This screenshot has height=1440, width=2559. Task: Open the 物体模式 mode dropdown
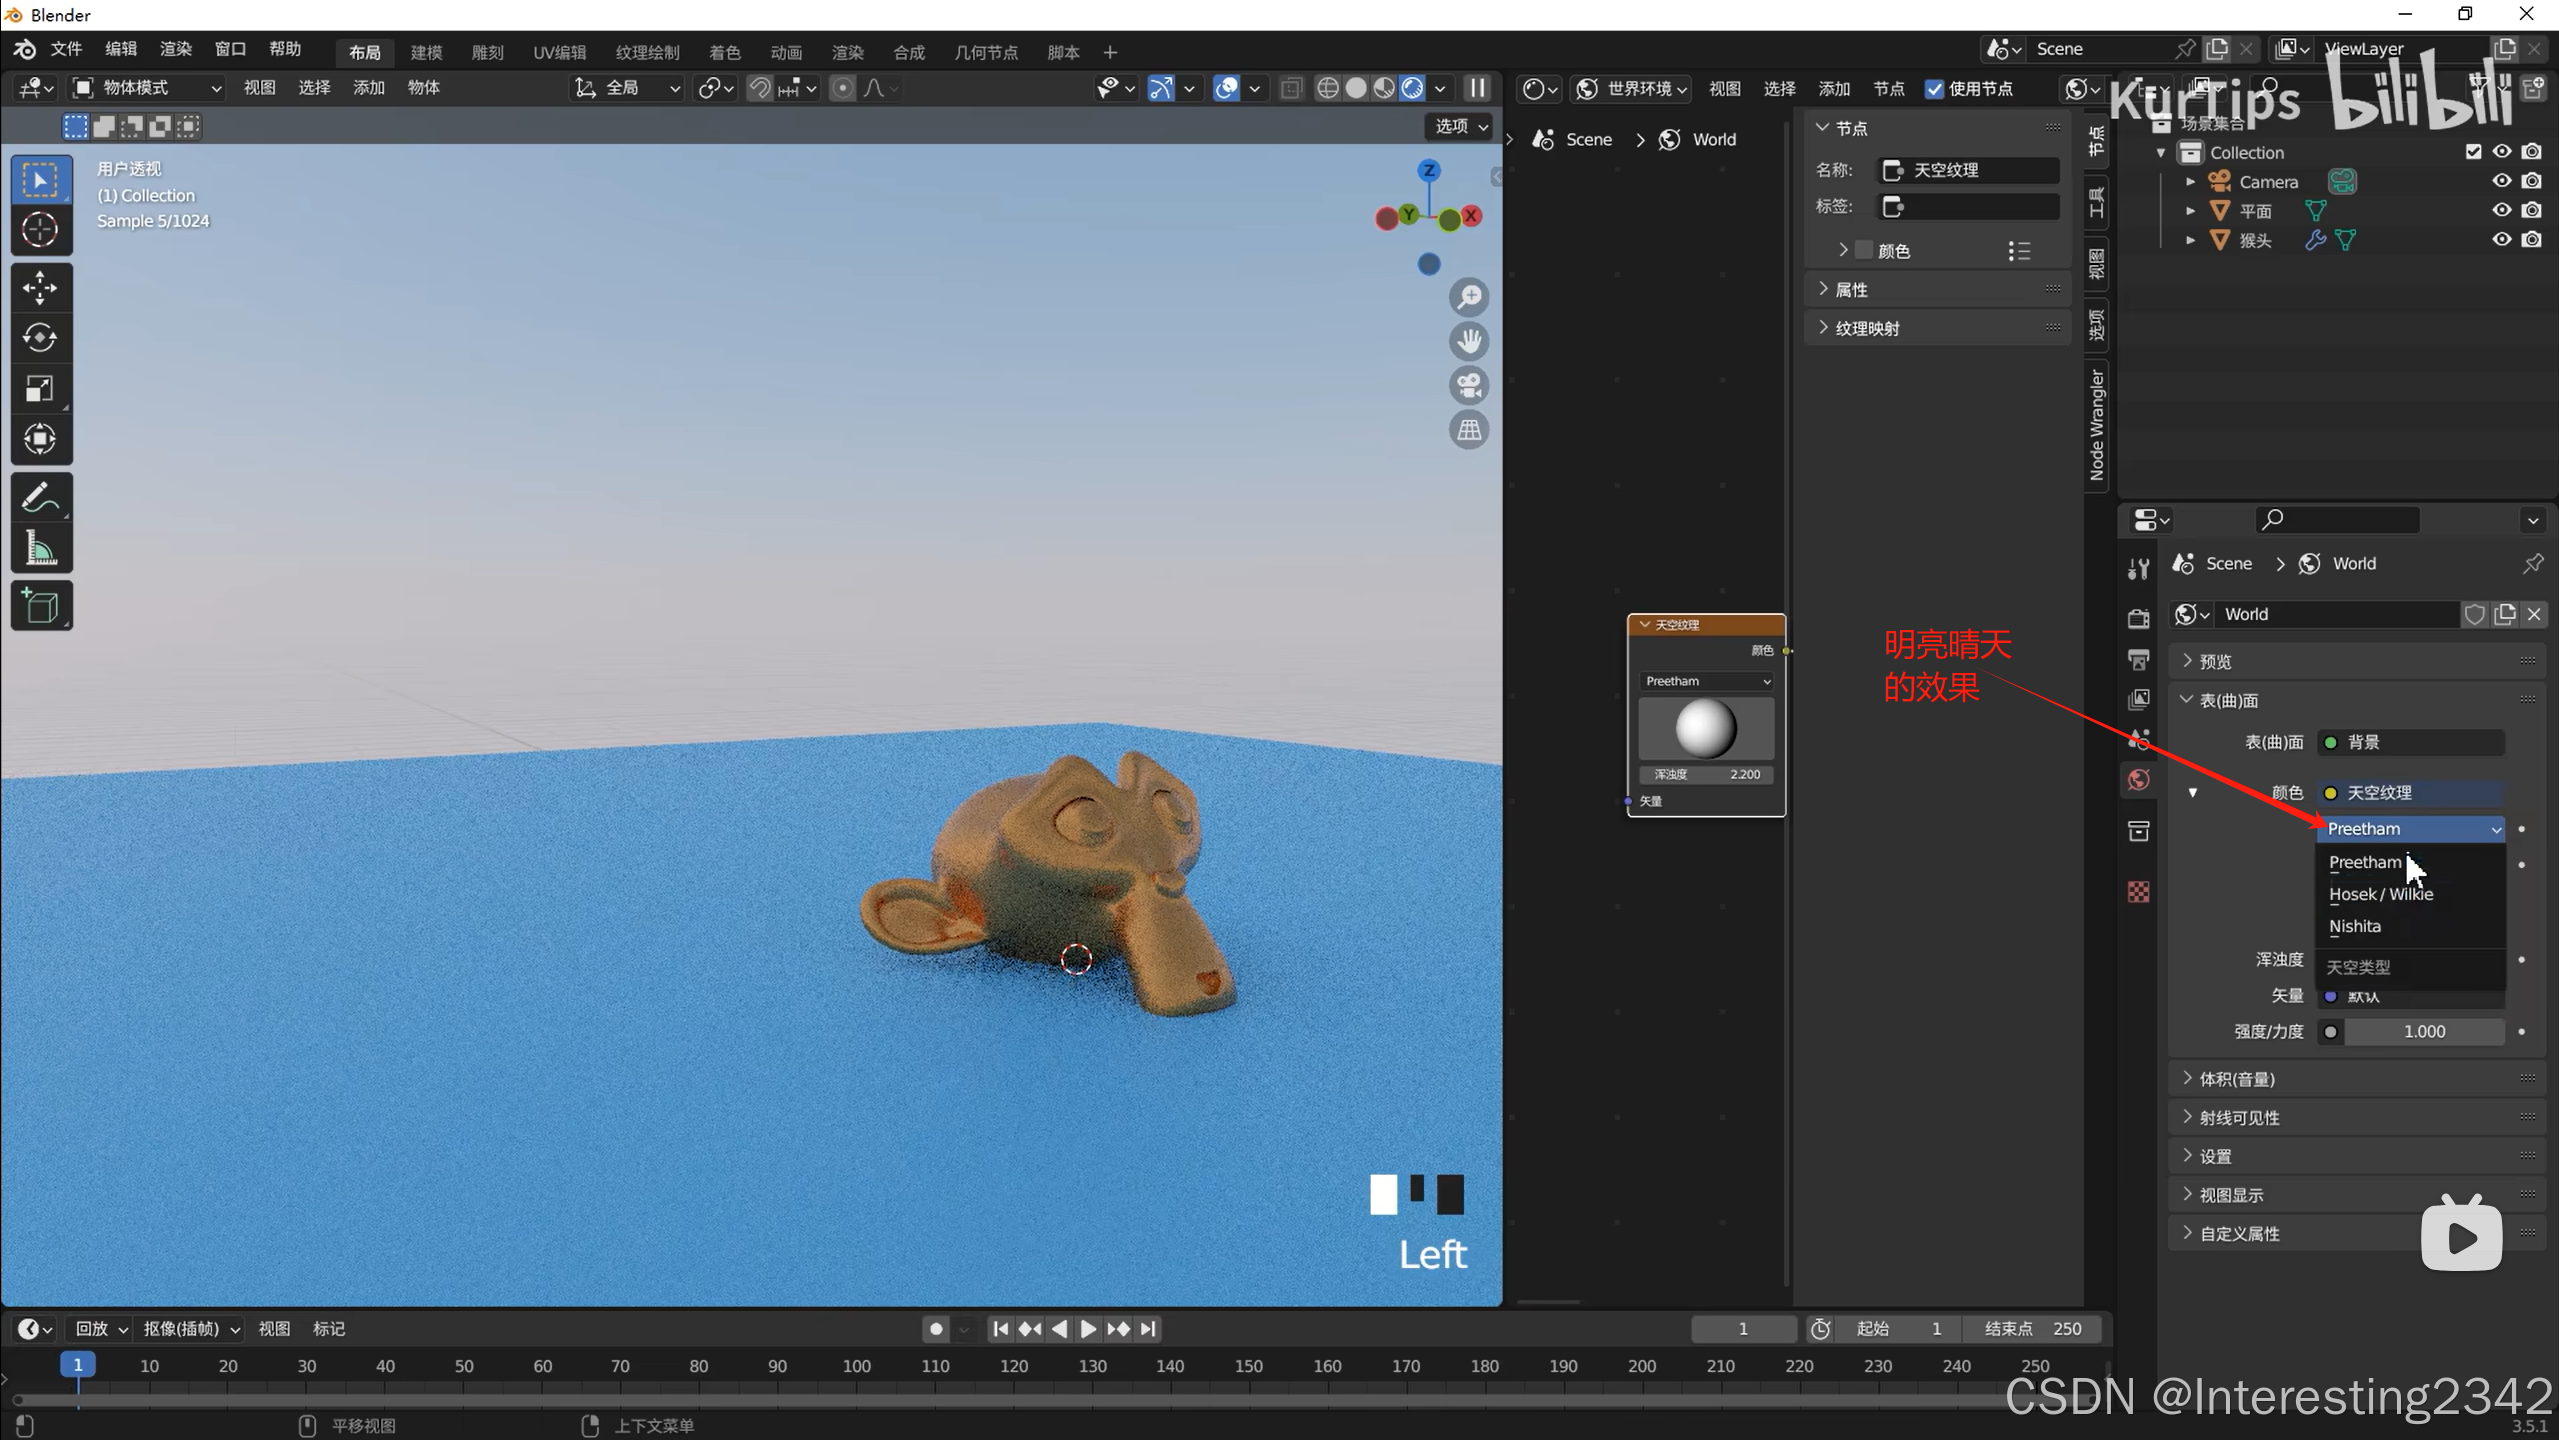coord(147,88)
